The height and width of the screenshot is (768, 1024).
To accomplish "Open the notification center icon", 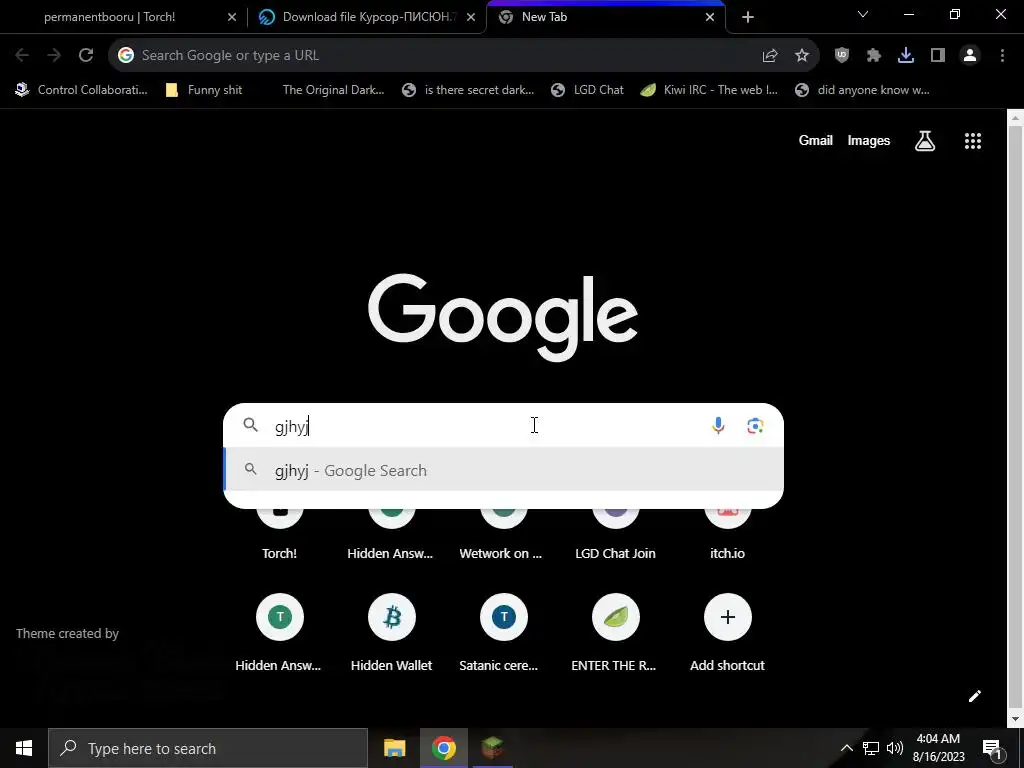I will (992, 748).
